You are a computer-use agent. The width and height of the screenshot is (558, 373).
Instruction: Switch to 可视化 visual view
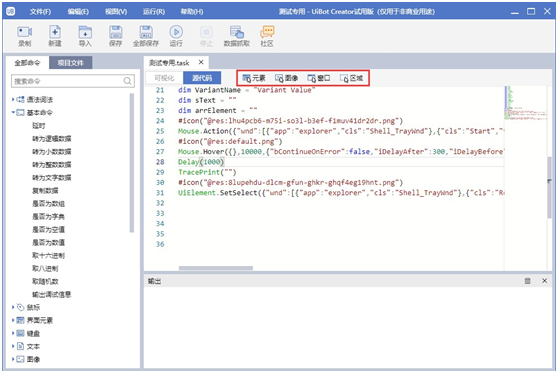[x=164, y=78]
